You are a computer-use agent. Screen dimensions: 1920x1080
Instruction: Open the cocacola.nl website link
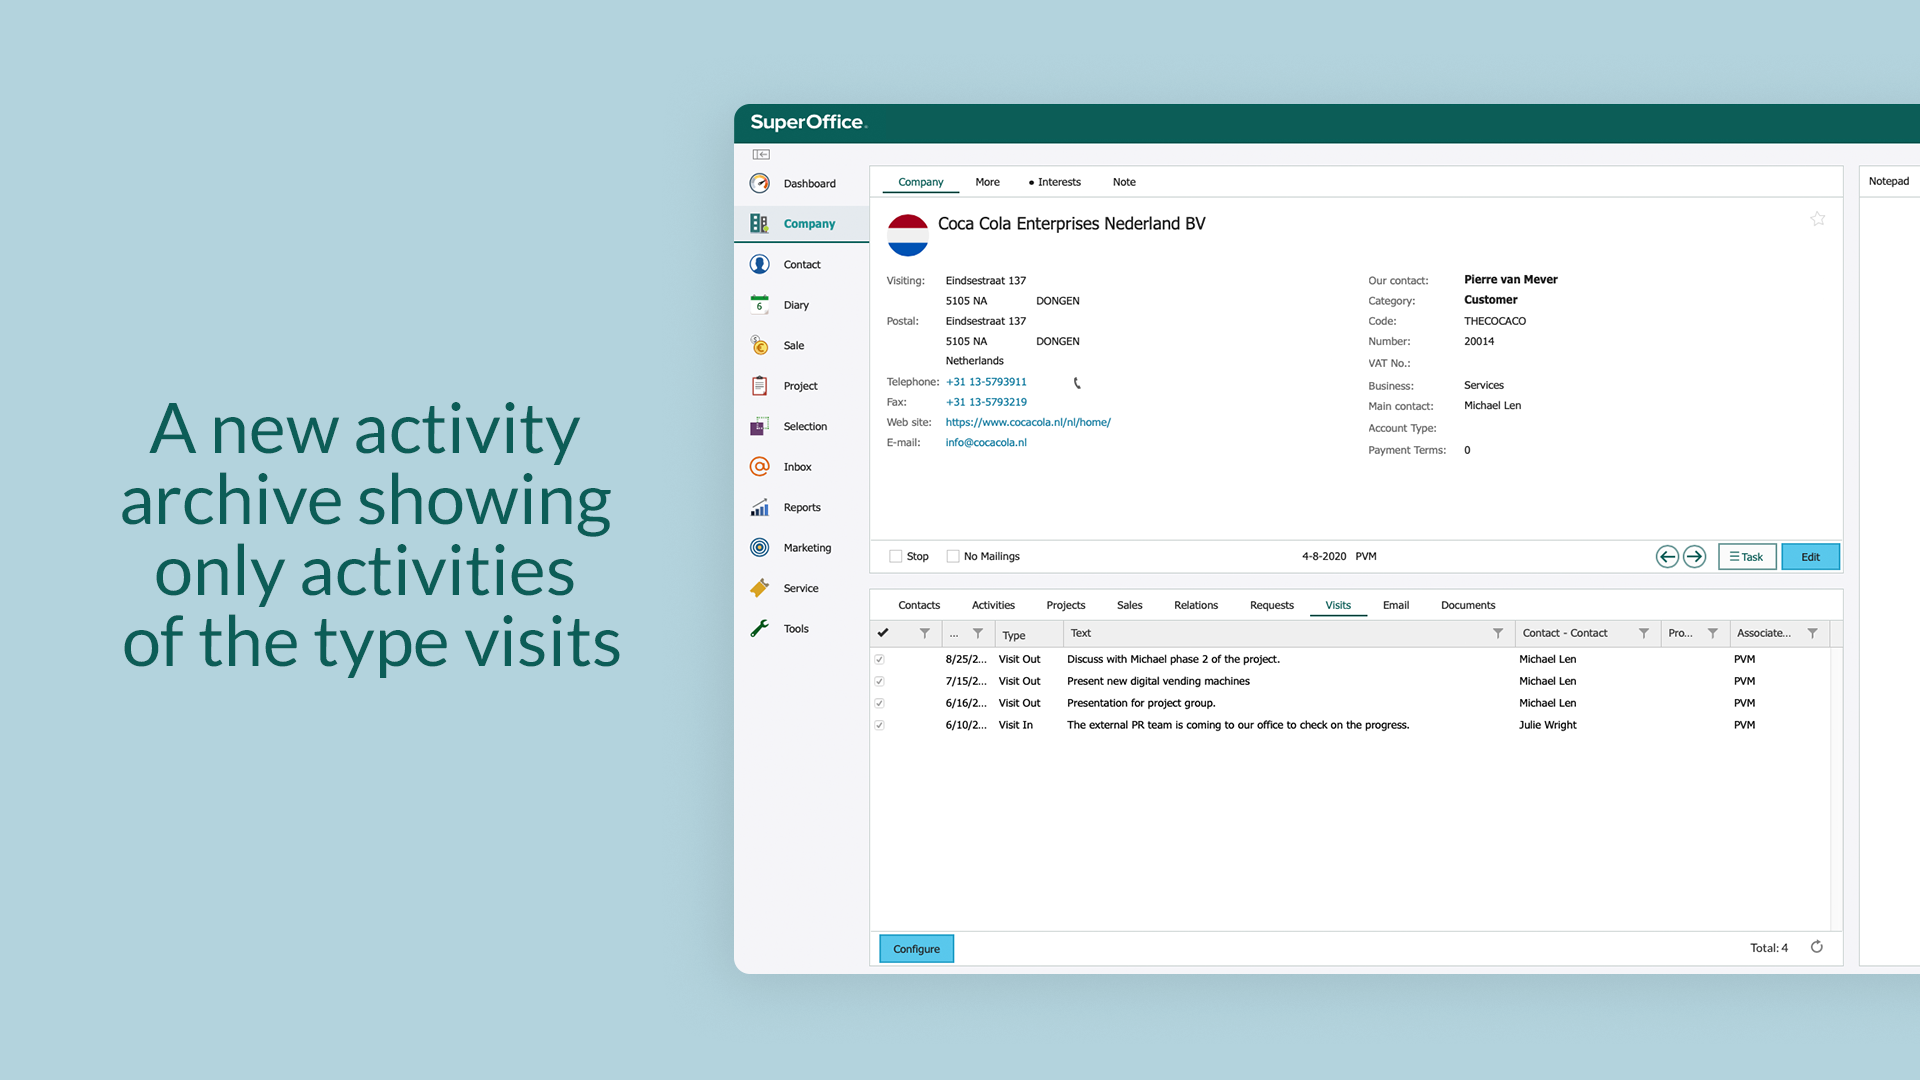1028,422
